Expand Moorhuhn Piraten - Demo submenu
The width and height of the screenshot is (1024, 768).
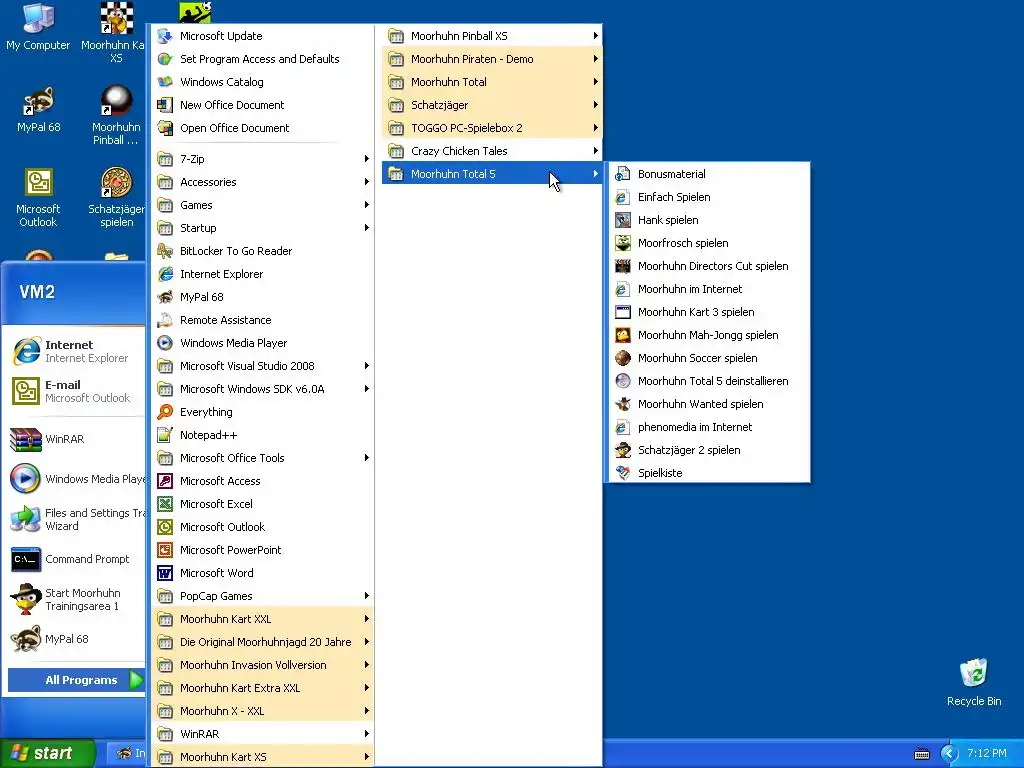pyautogui.click(x=492, y=59)
